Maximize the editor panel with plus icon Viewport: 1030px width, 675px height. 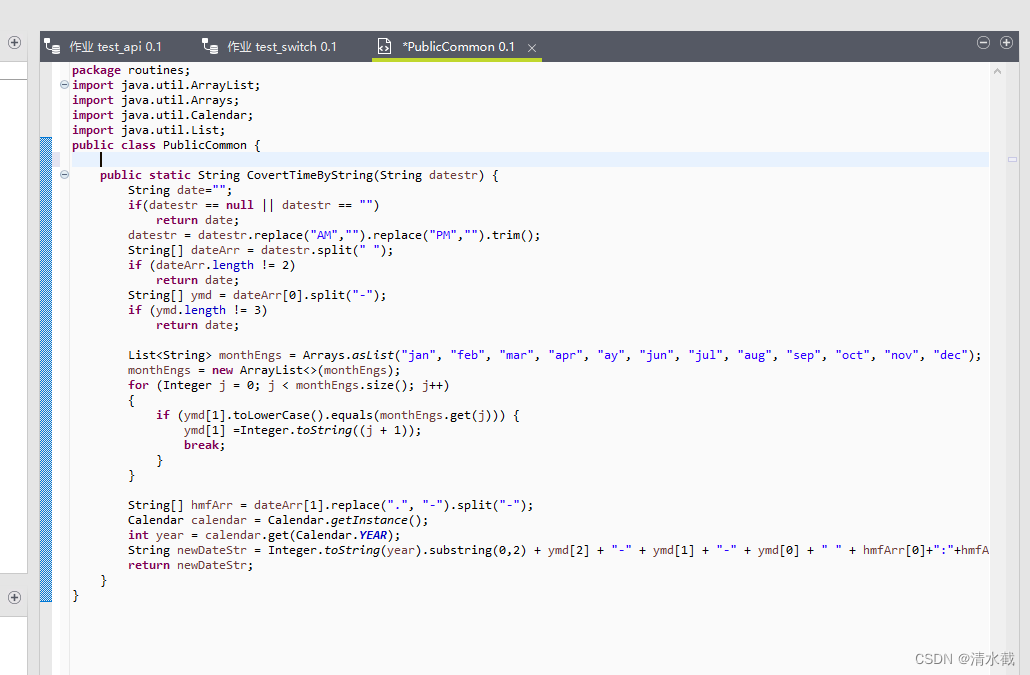pos(1006,43)
